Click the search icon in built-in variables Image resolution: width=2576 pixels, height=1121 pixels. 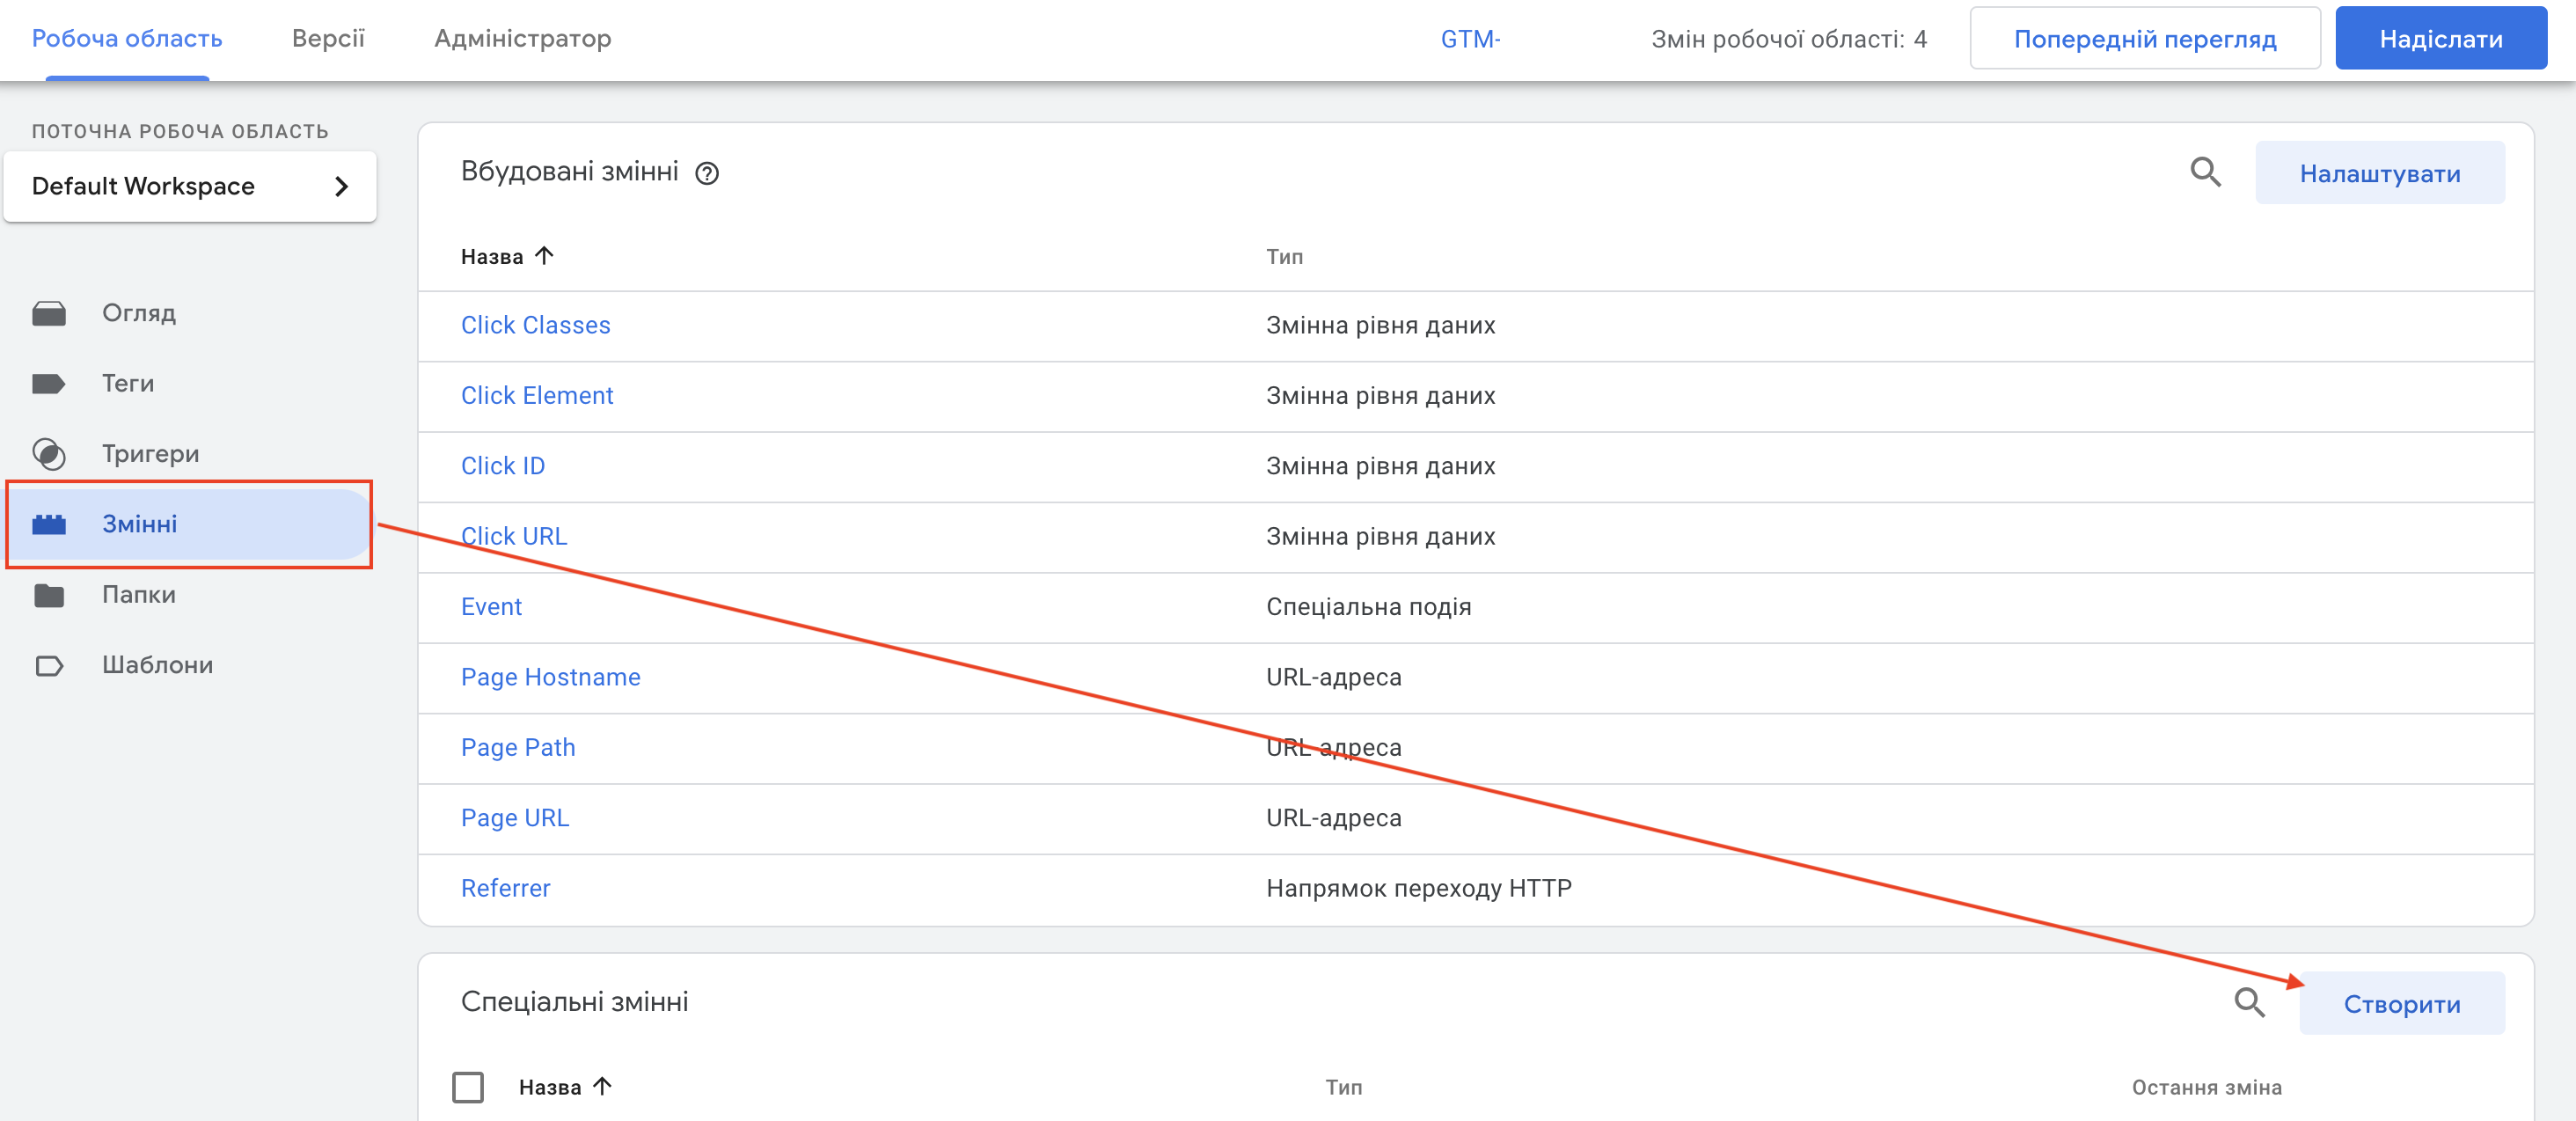coord(2206,172)
